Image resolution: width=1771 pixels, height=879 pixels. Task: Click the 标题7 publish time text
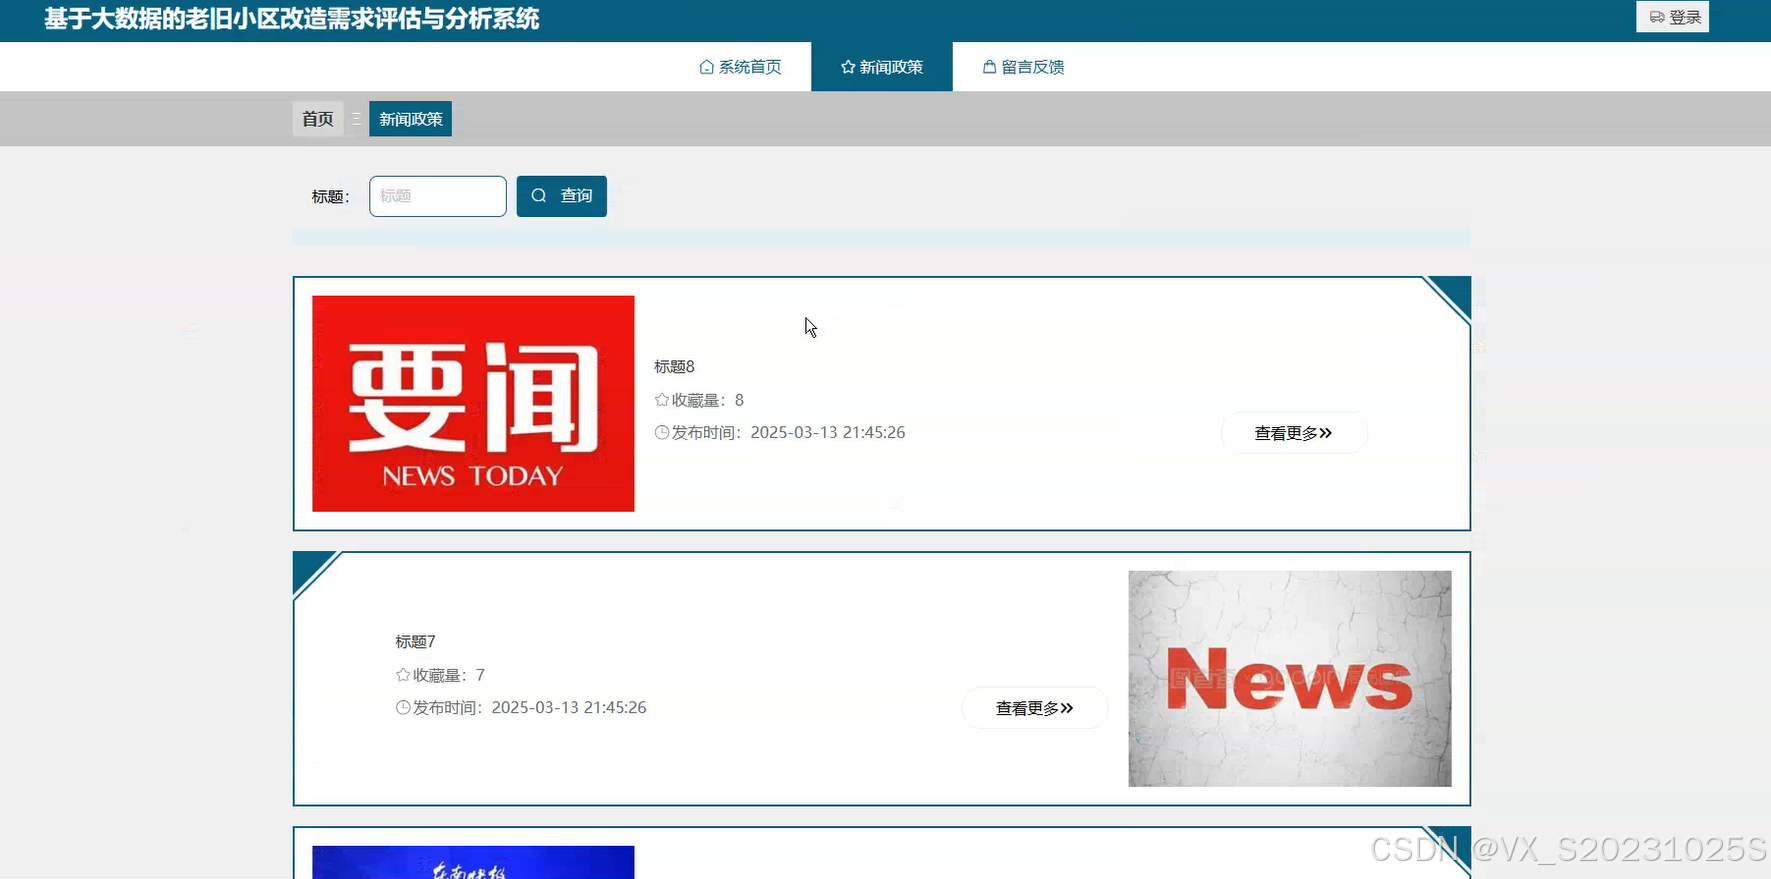[529, 707]
